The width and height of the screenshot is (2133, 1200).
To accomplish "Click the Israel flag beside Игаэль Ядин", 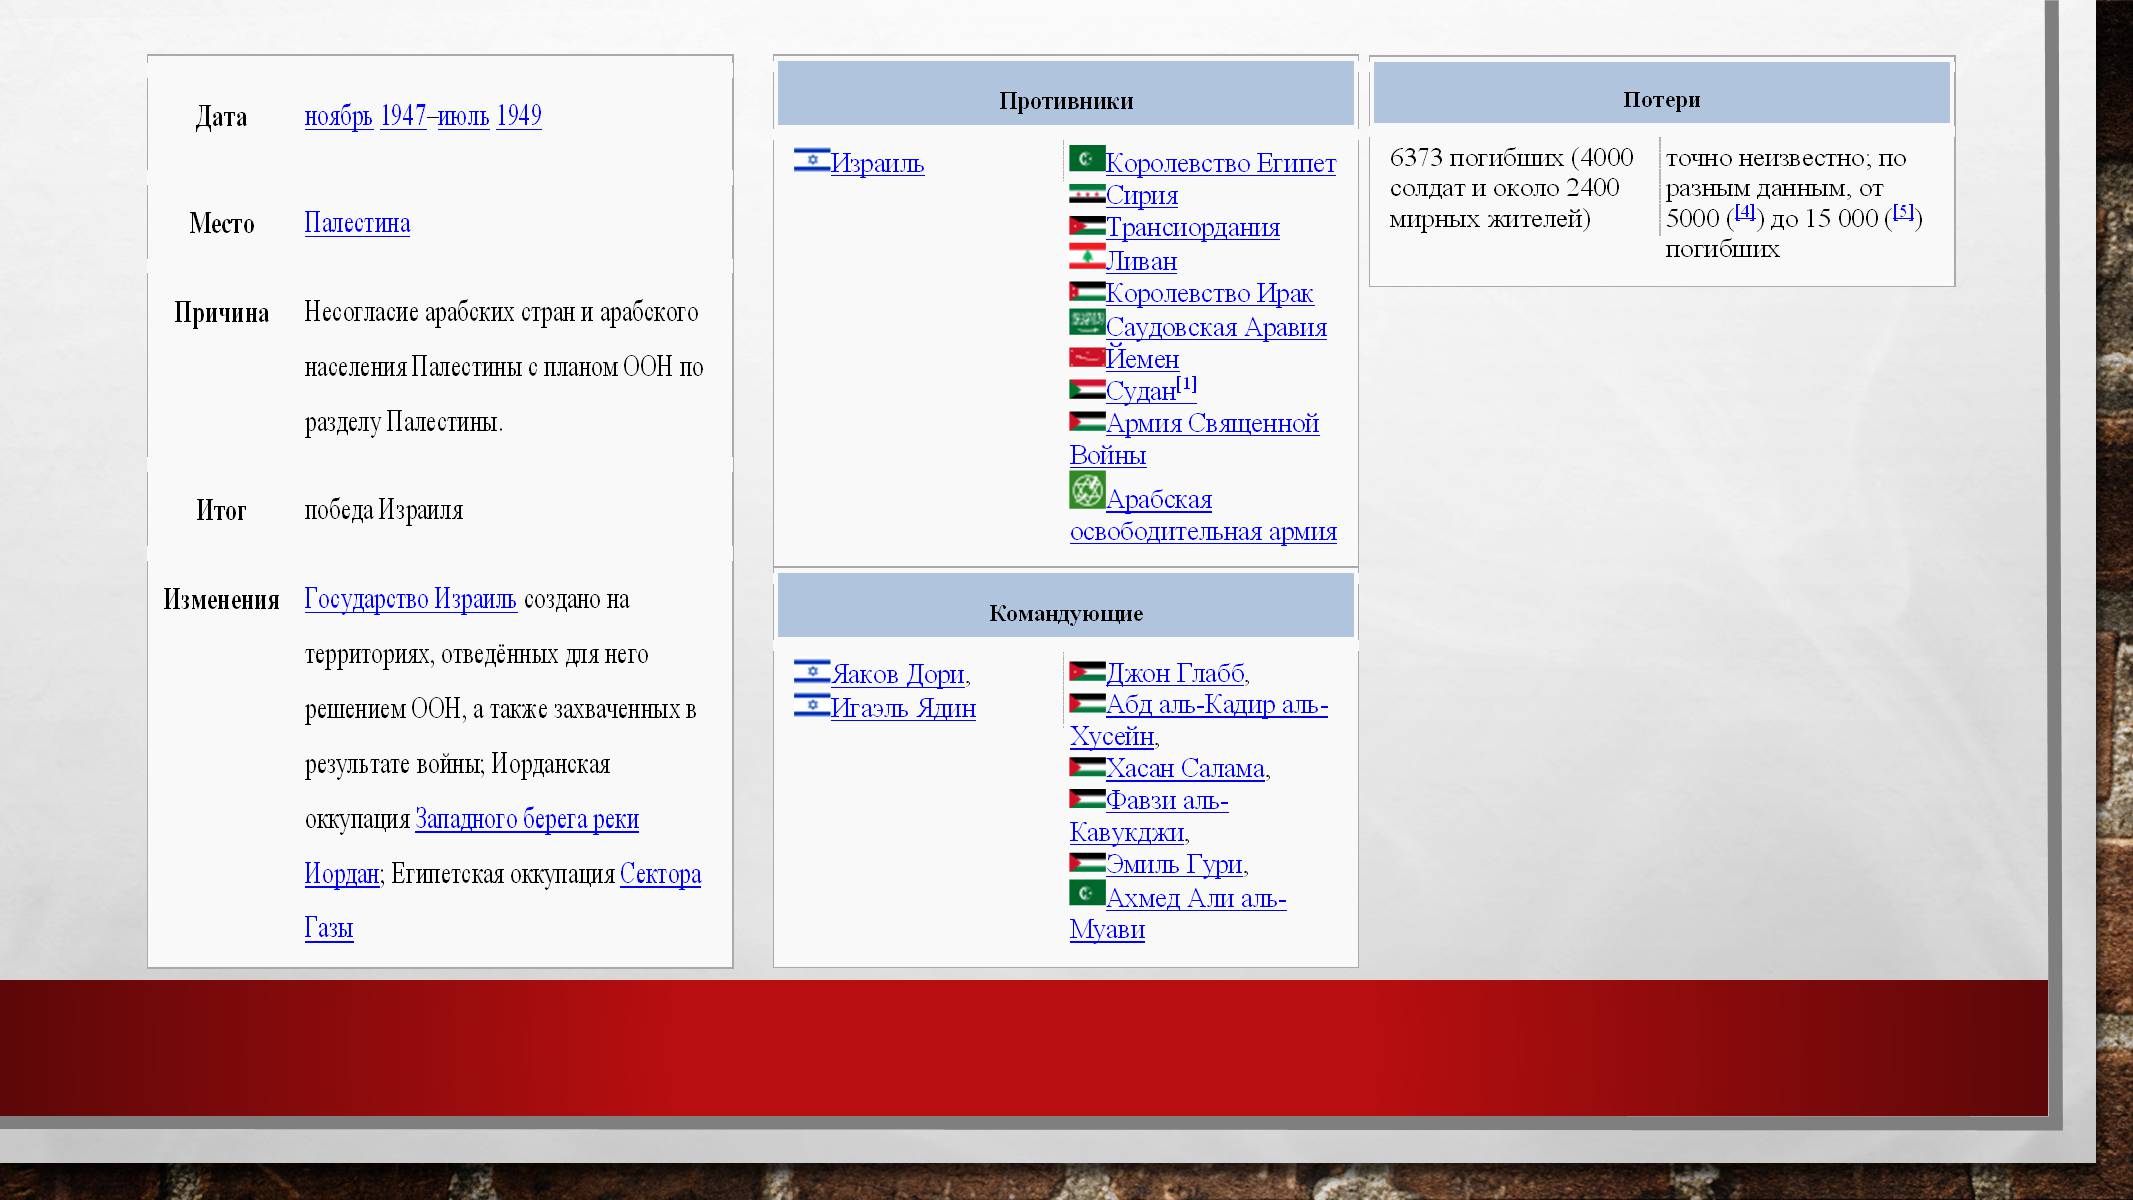I will (x=812, y=705).
